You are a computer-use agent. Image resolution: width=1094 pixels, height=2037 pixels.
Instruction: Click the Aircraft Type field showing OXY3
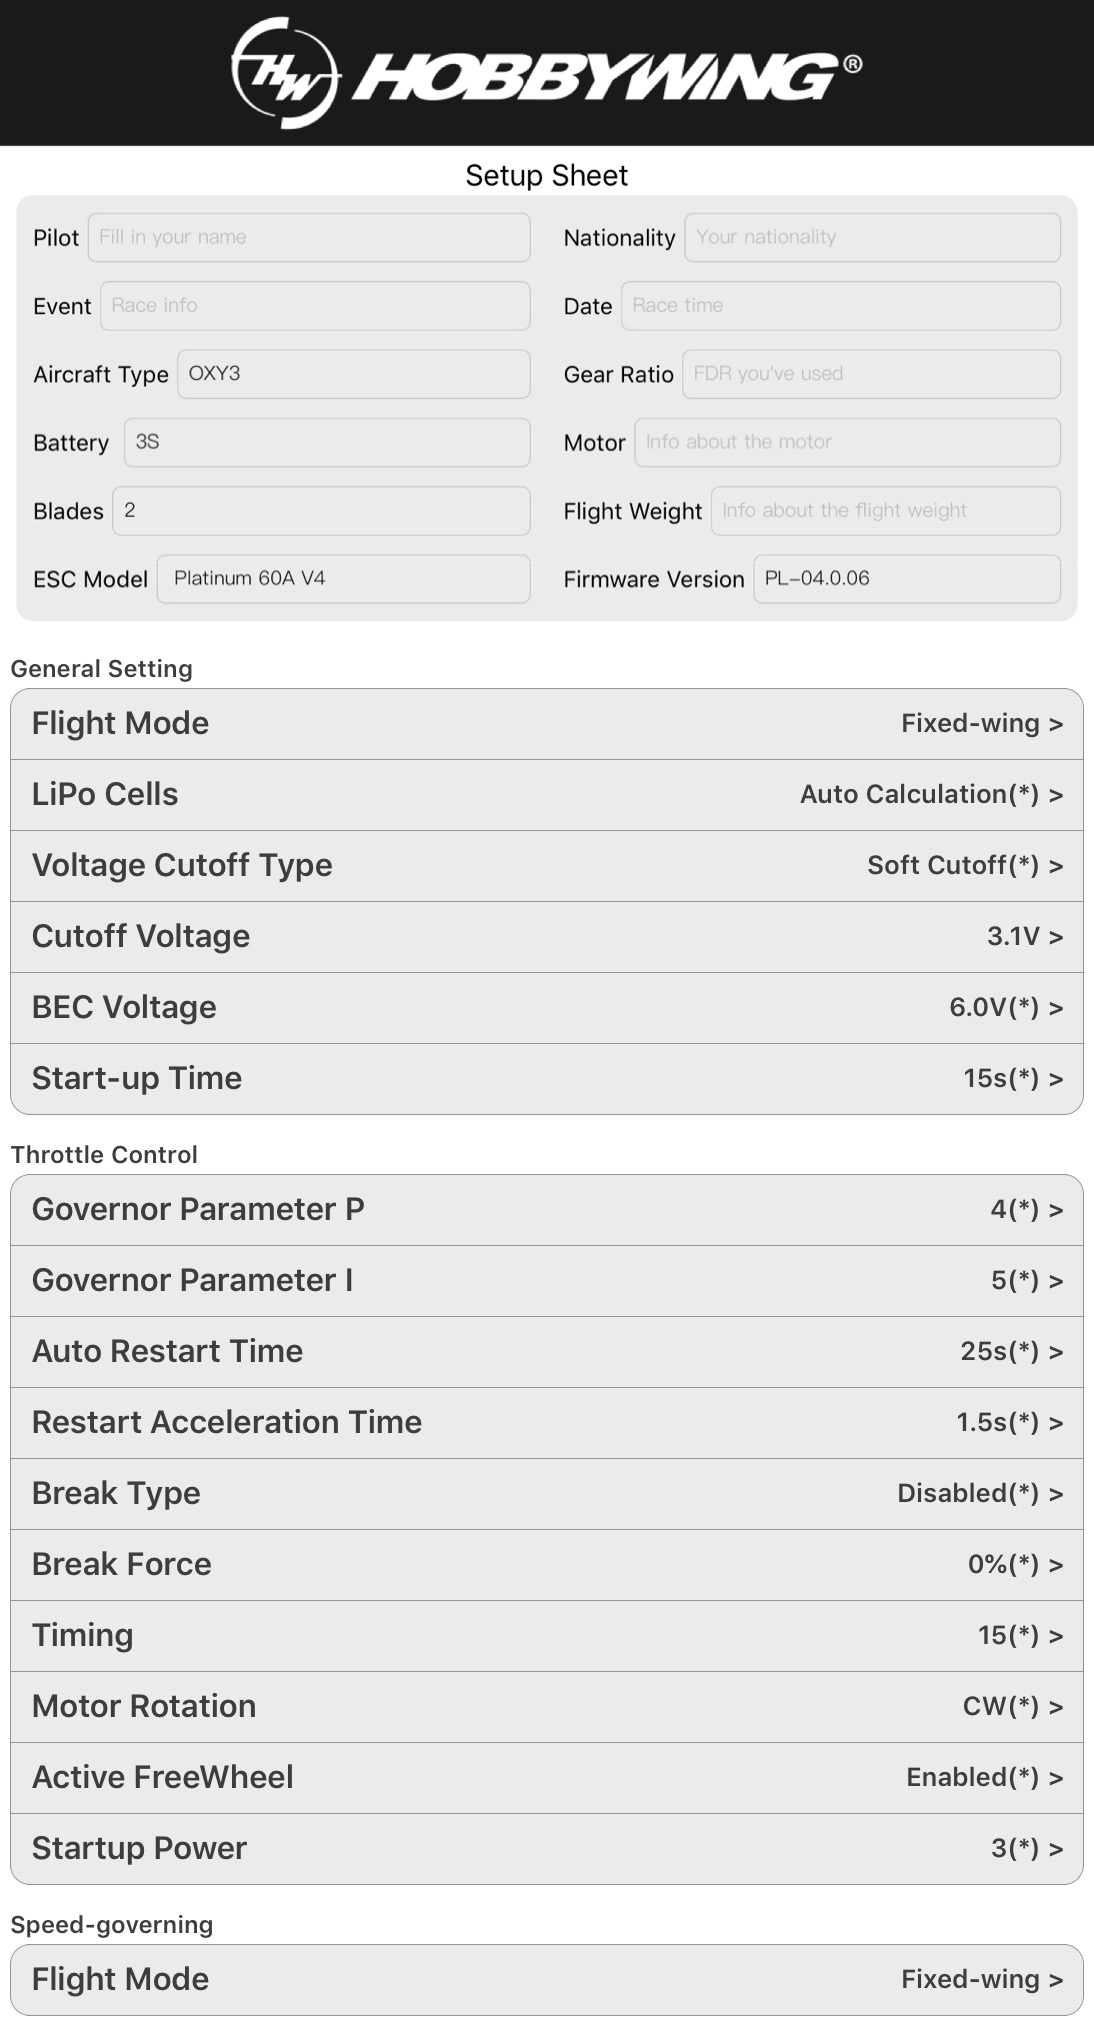353,374
